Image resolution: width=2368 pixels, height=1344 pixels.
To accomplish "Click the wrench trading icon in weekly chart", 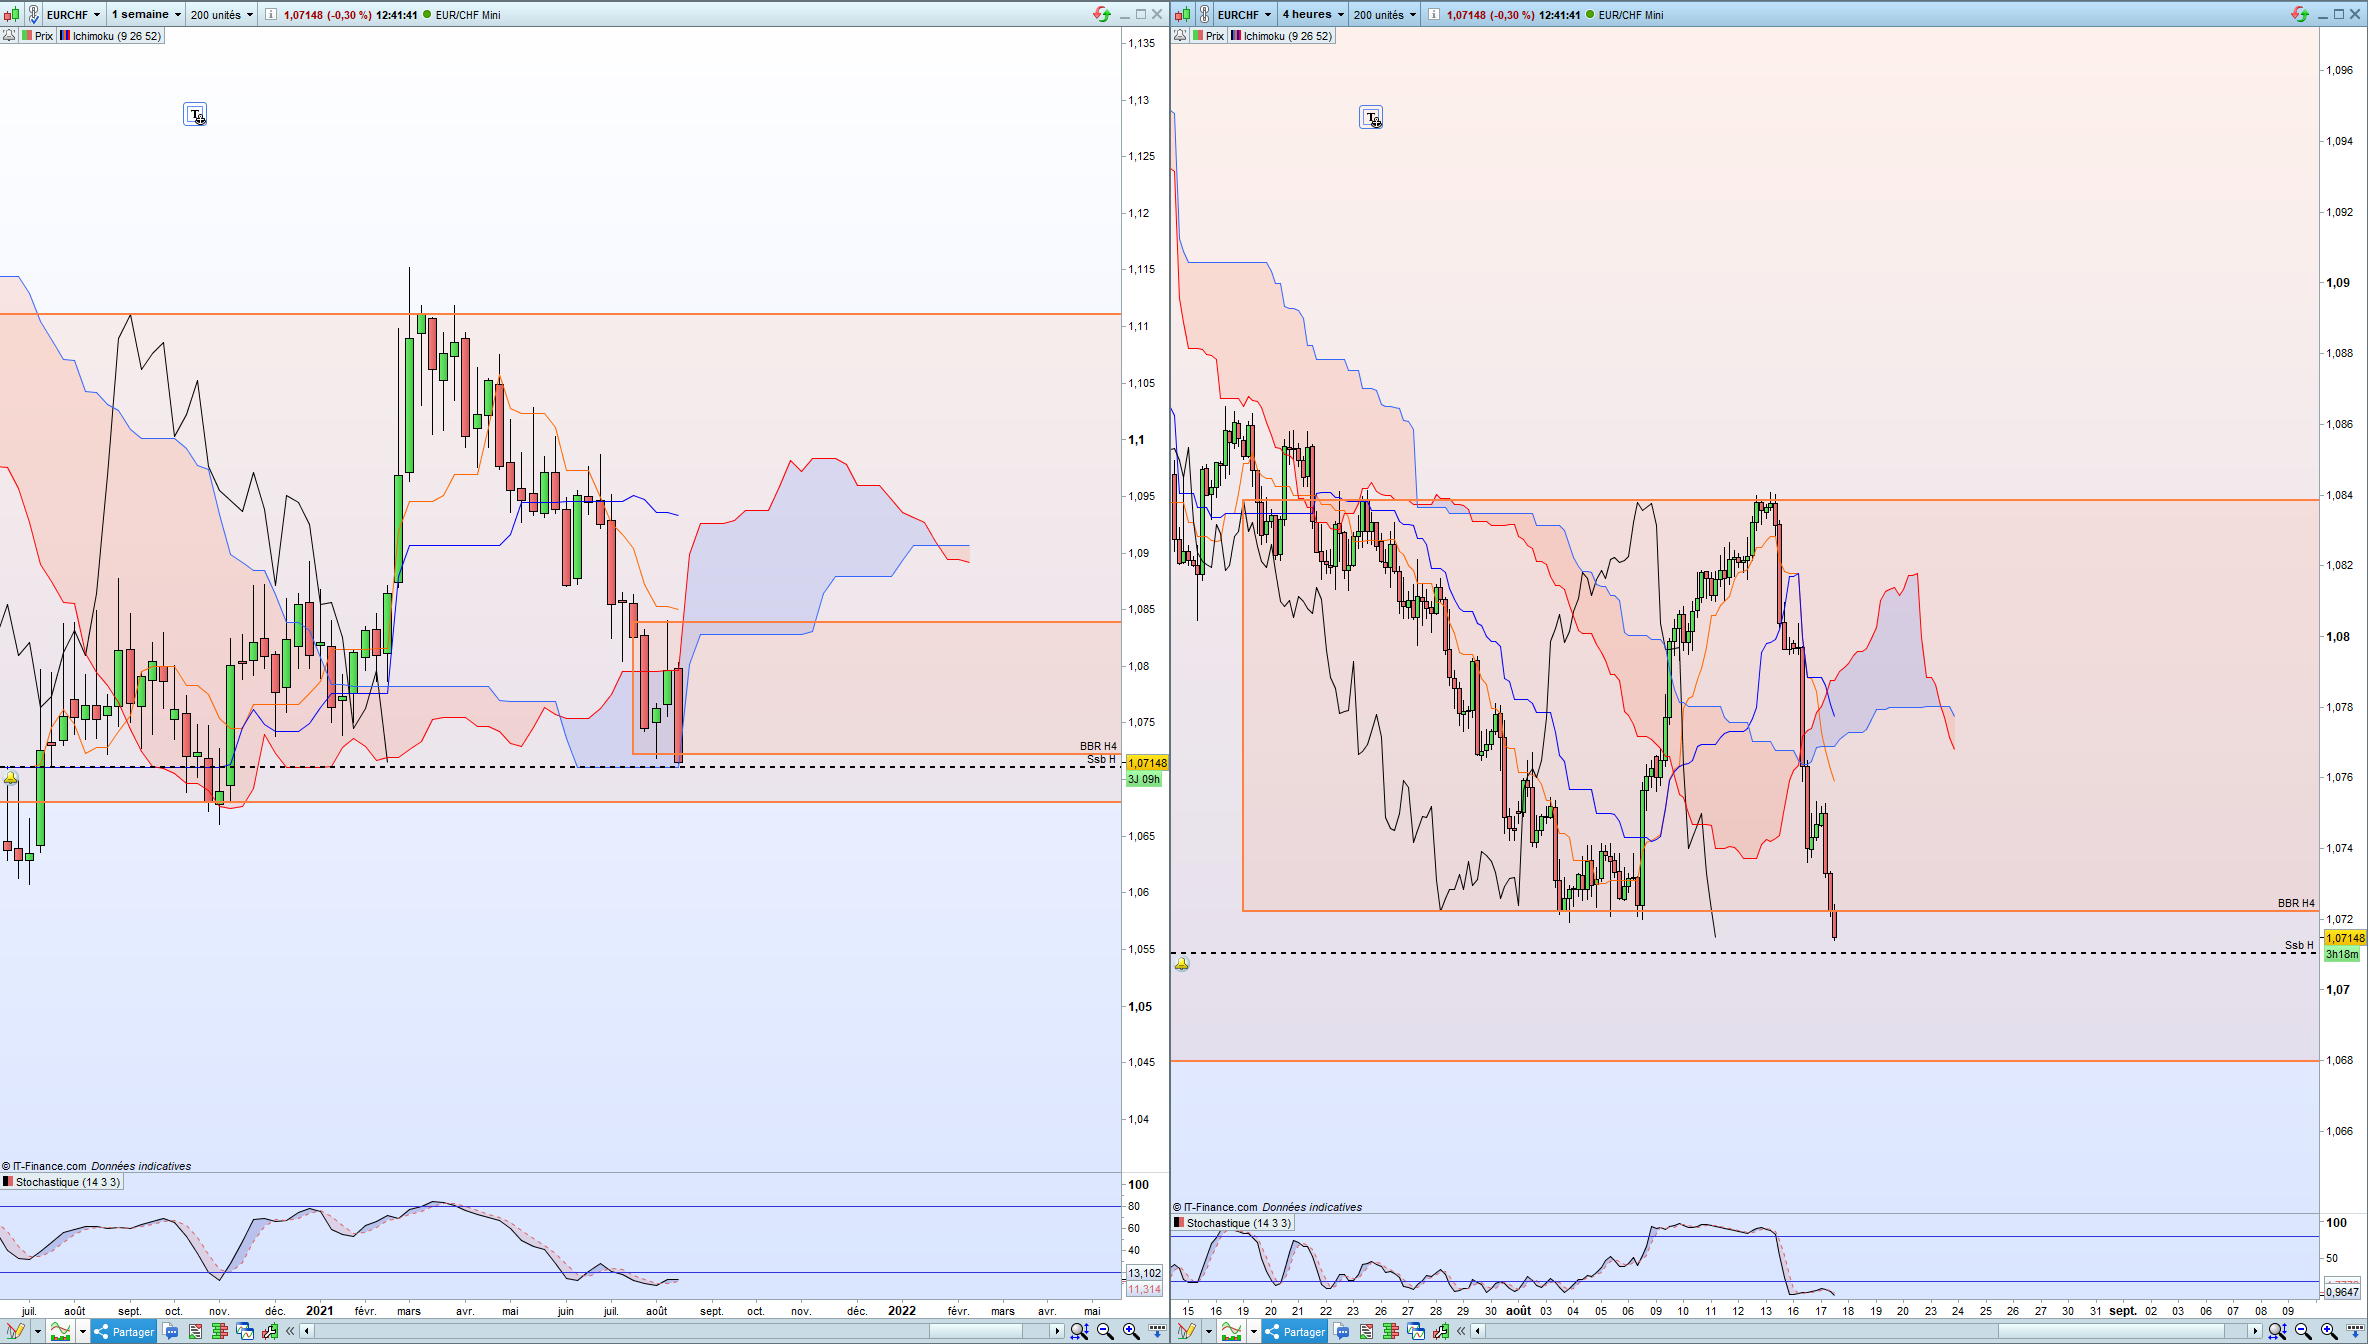I will [269, 1331].
